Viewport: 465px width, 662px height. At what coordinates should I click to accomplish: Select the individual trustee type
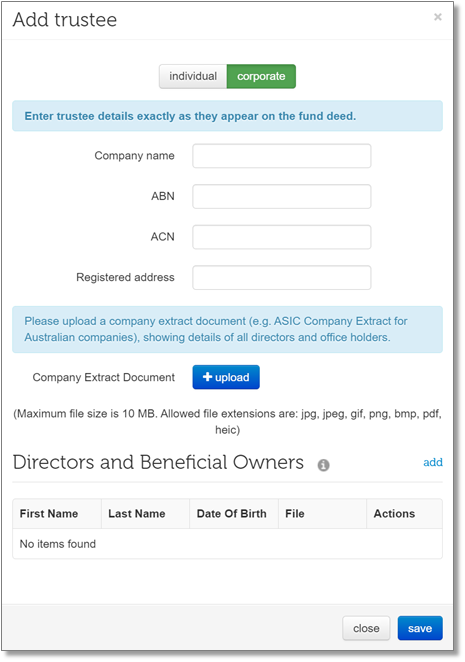pos(193,76)
